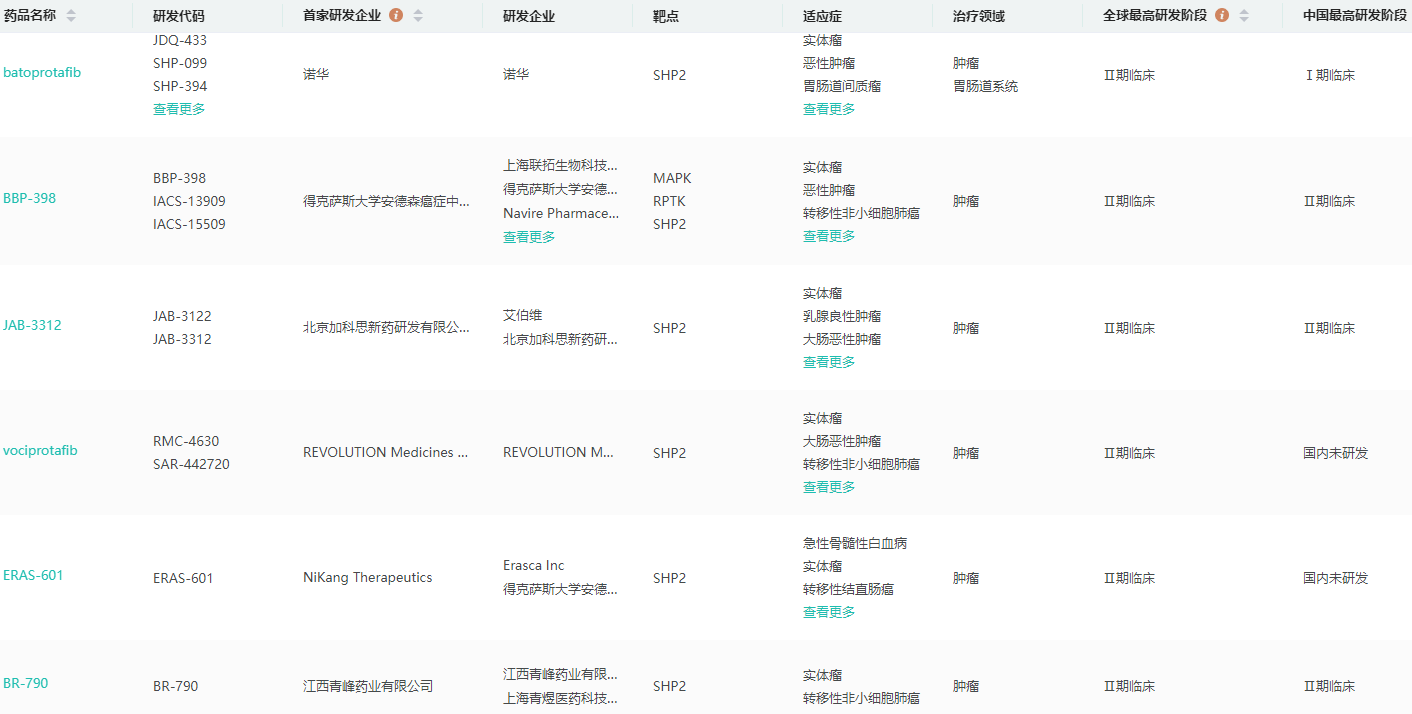Expand 查看更多 under batoprotafib research codes
This screenshot has height=714, width=1412.
tap(179, 109)
